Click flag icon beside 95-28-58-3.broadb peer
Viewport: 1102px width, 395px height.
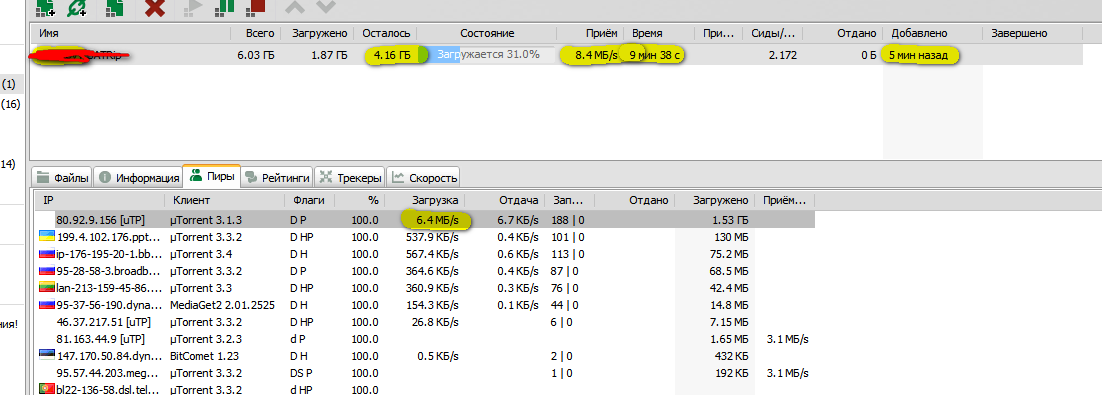tap(46, 271)
